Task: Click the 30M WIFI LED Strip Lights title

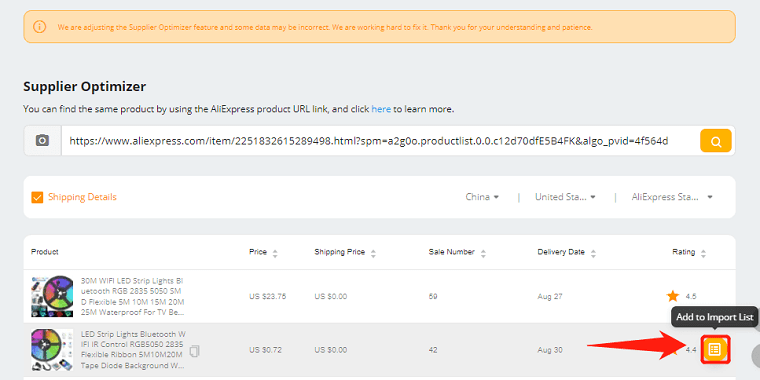Action: [132, 297]
